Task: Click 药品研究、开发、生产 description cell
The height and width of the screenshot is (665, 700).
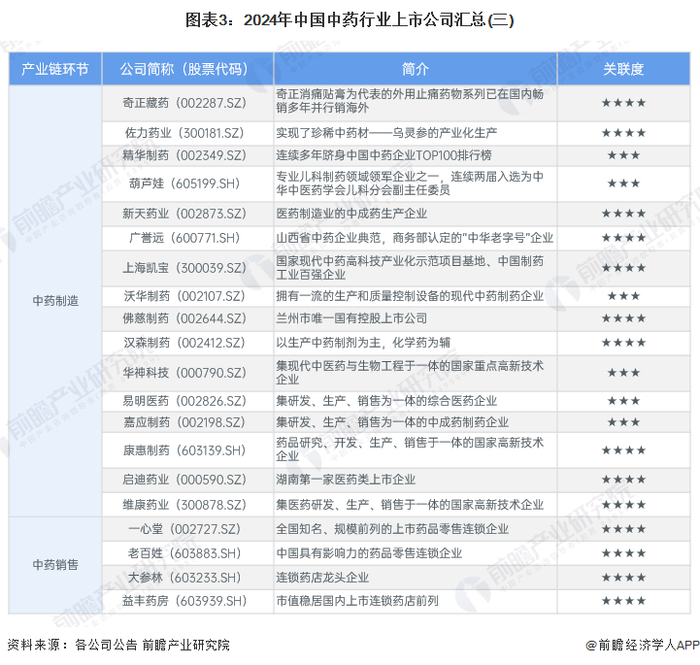Action: tap(415, 450)
